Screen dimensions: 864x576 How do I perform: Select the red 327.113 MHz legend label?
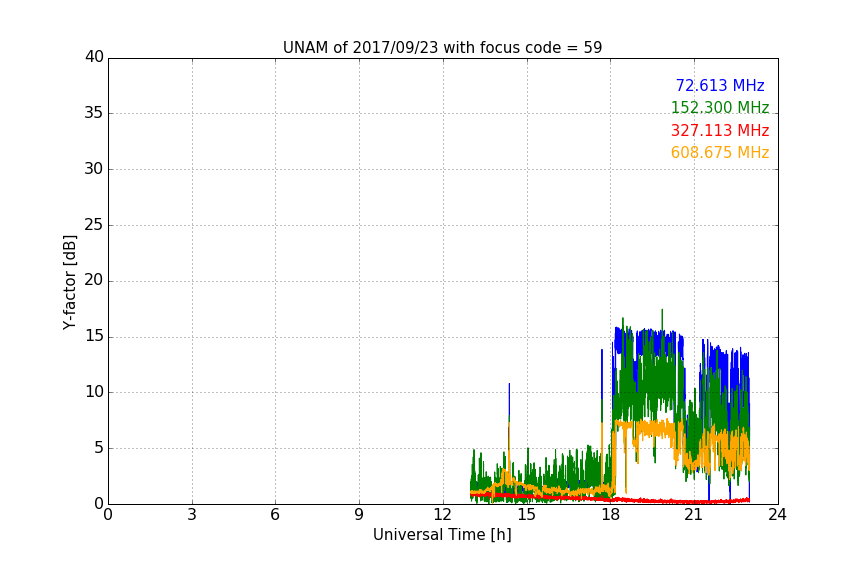pyautogui.click(x=720, y=130)
